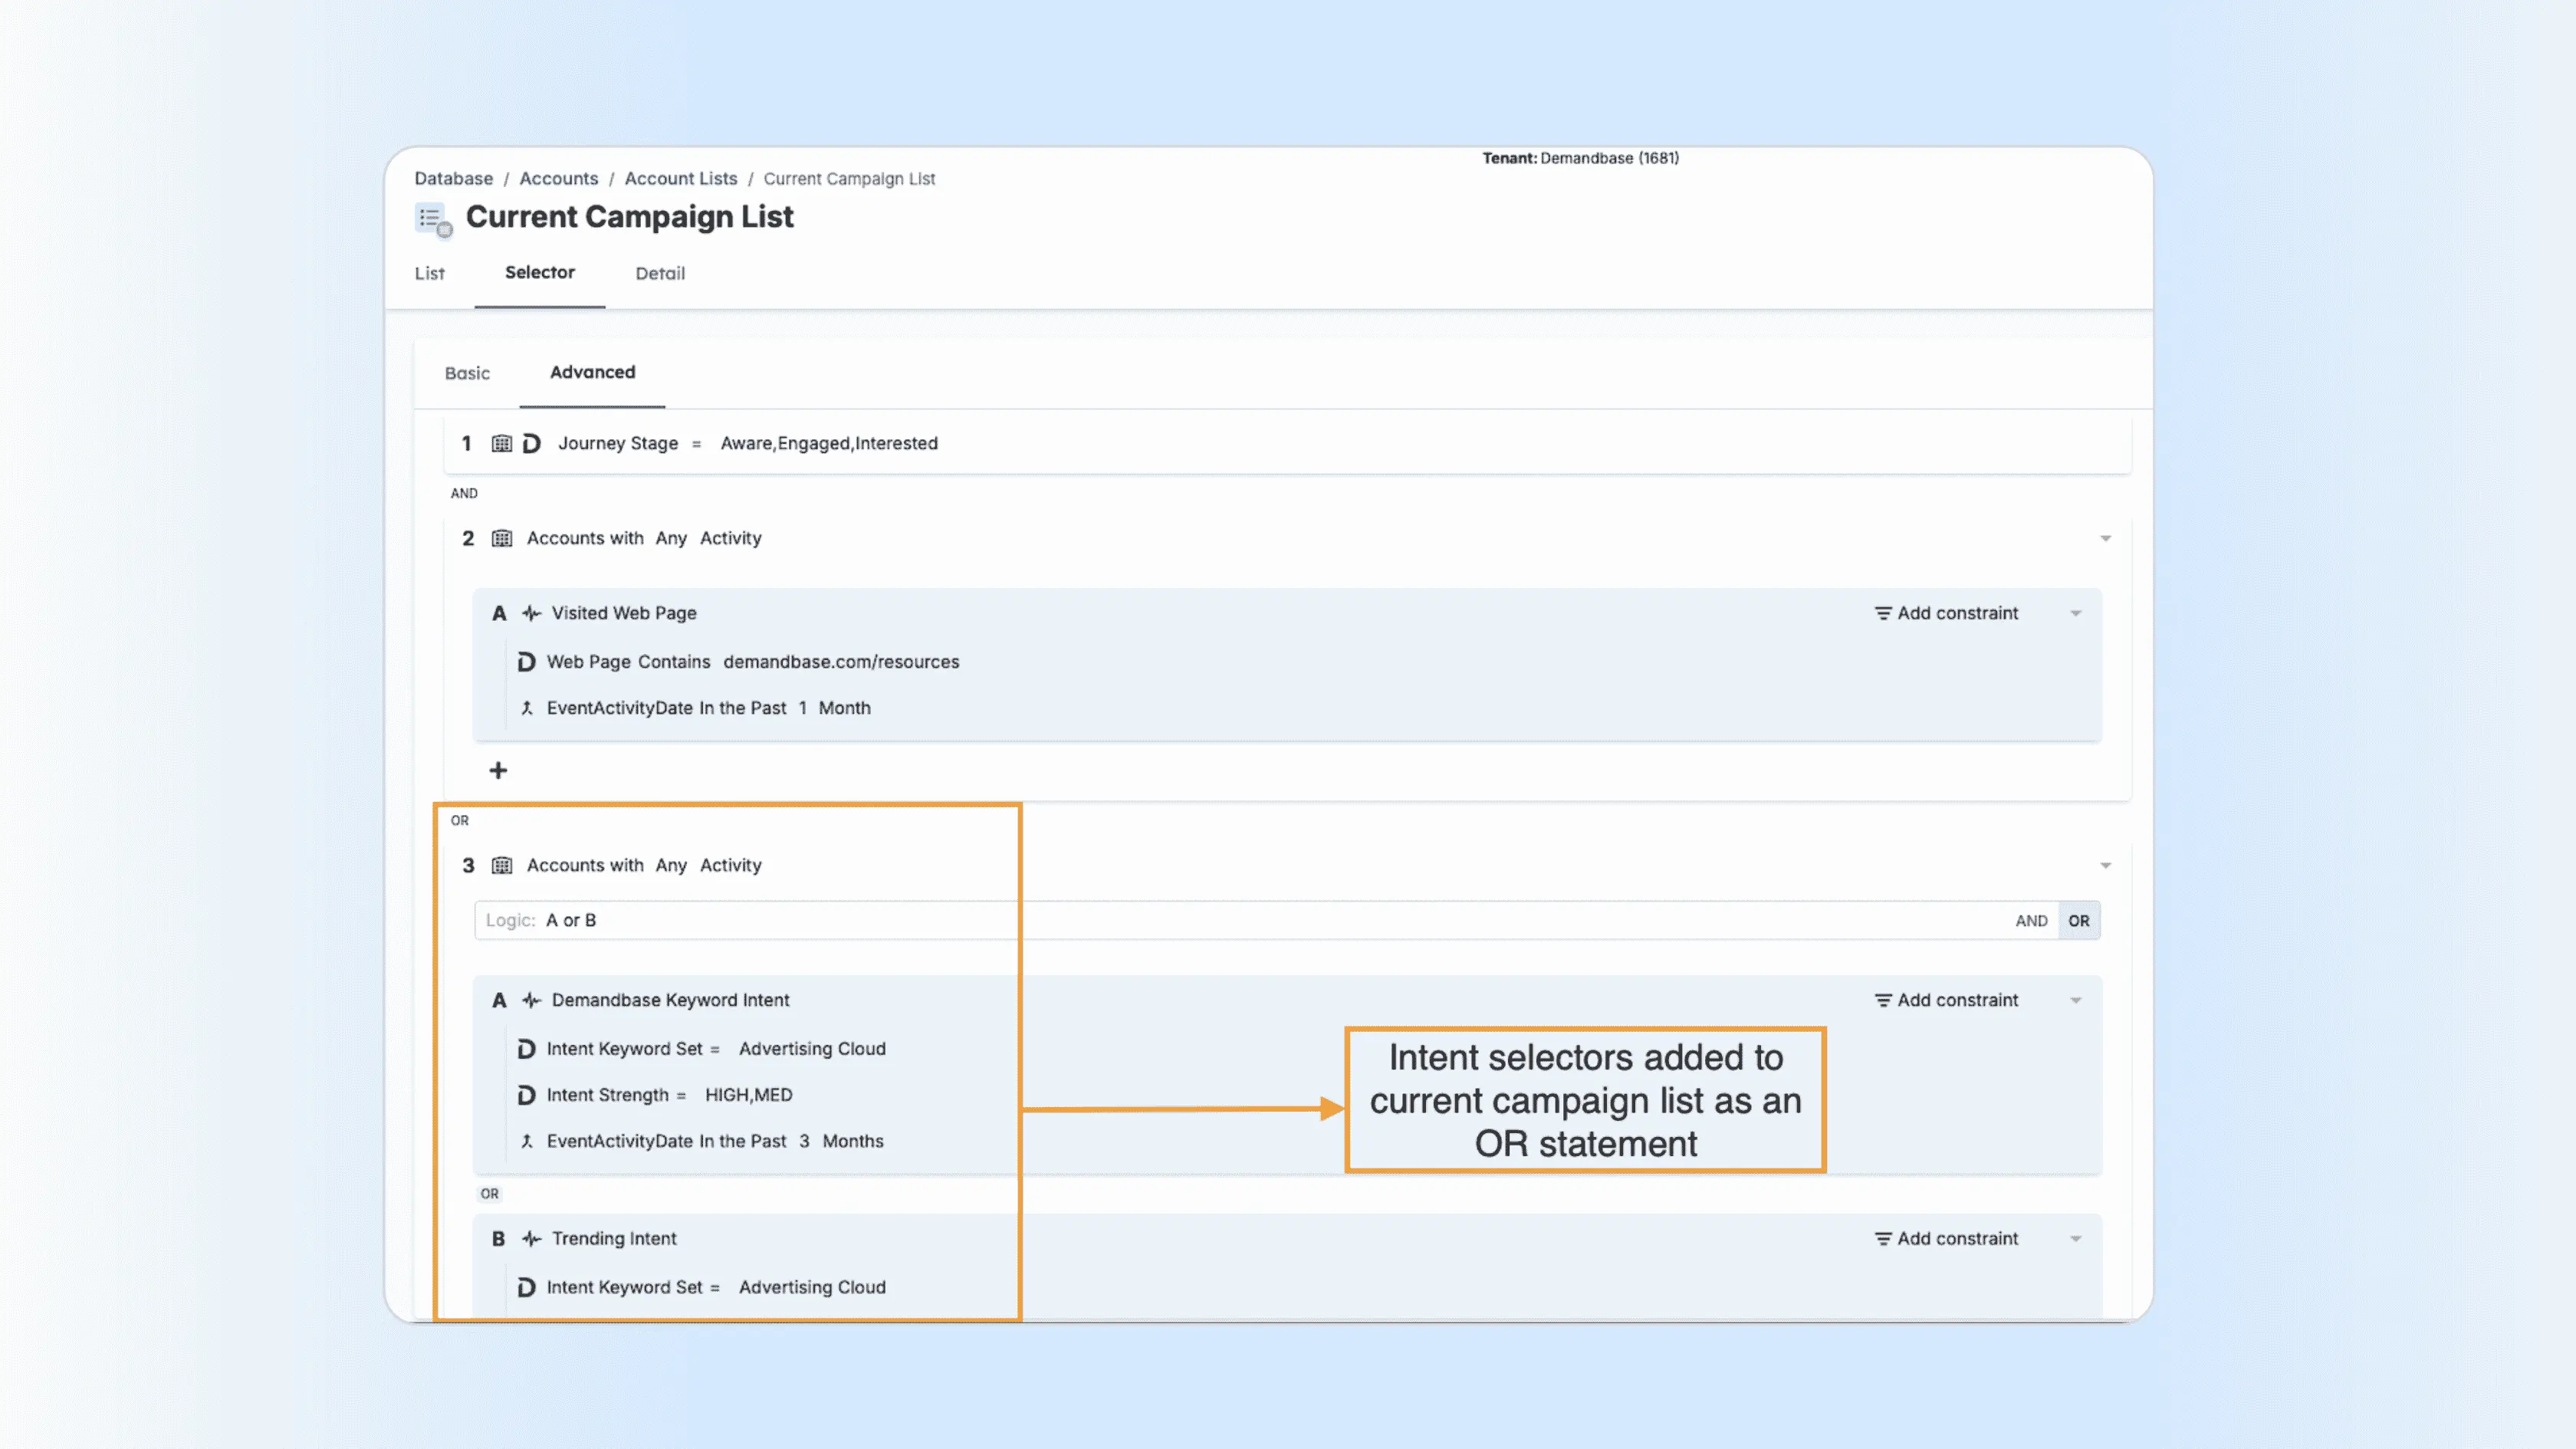Select the Advanced selector mode tab
The width and height of the screenshot is (2576, 1449).
point(592,372)
